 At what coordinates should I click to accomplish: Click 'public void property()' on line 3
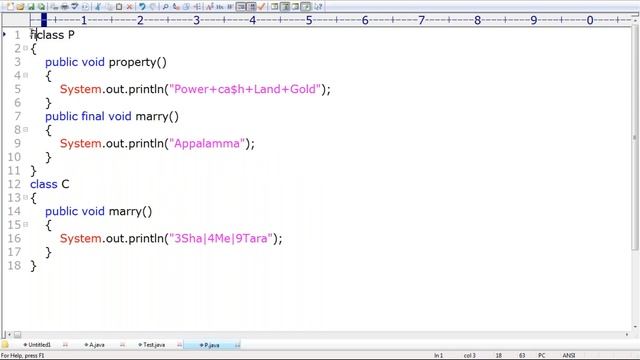coord(106,62)
